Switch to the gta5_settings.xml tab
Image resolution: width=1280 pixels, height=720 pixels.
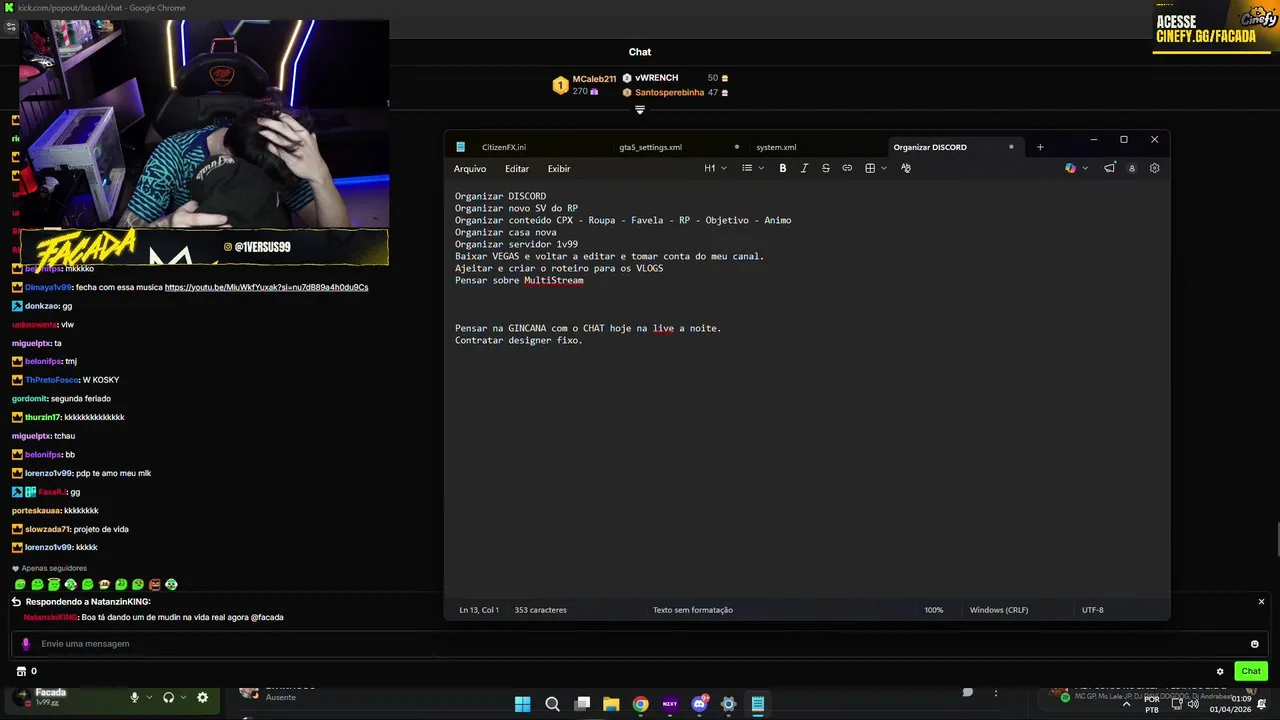[650, 147]
